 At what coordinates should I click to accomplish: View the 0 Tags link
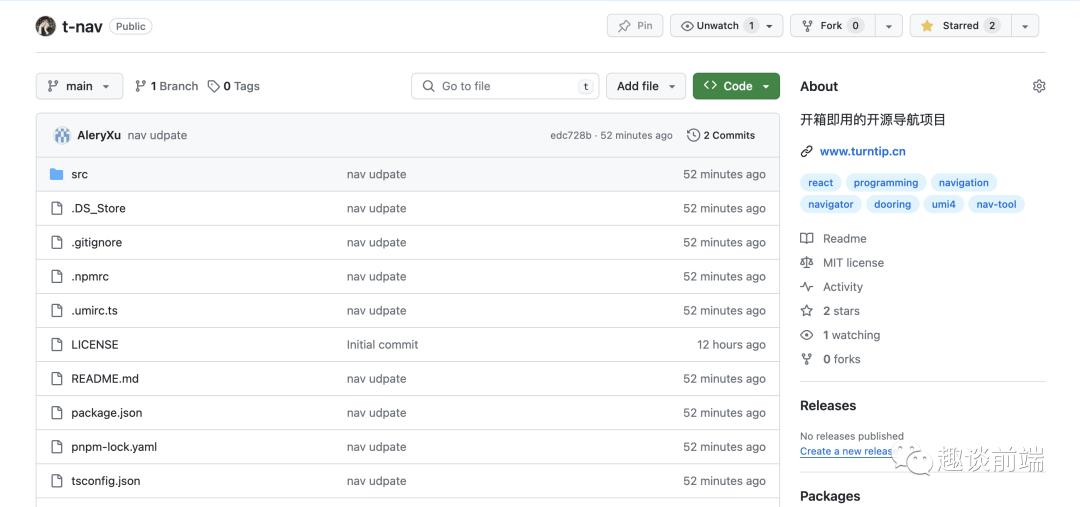click(233, 86)
